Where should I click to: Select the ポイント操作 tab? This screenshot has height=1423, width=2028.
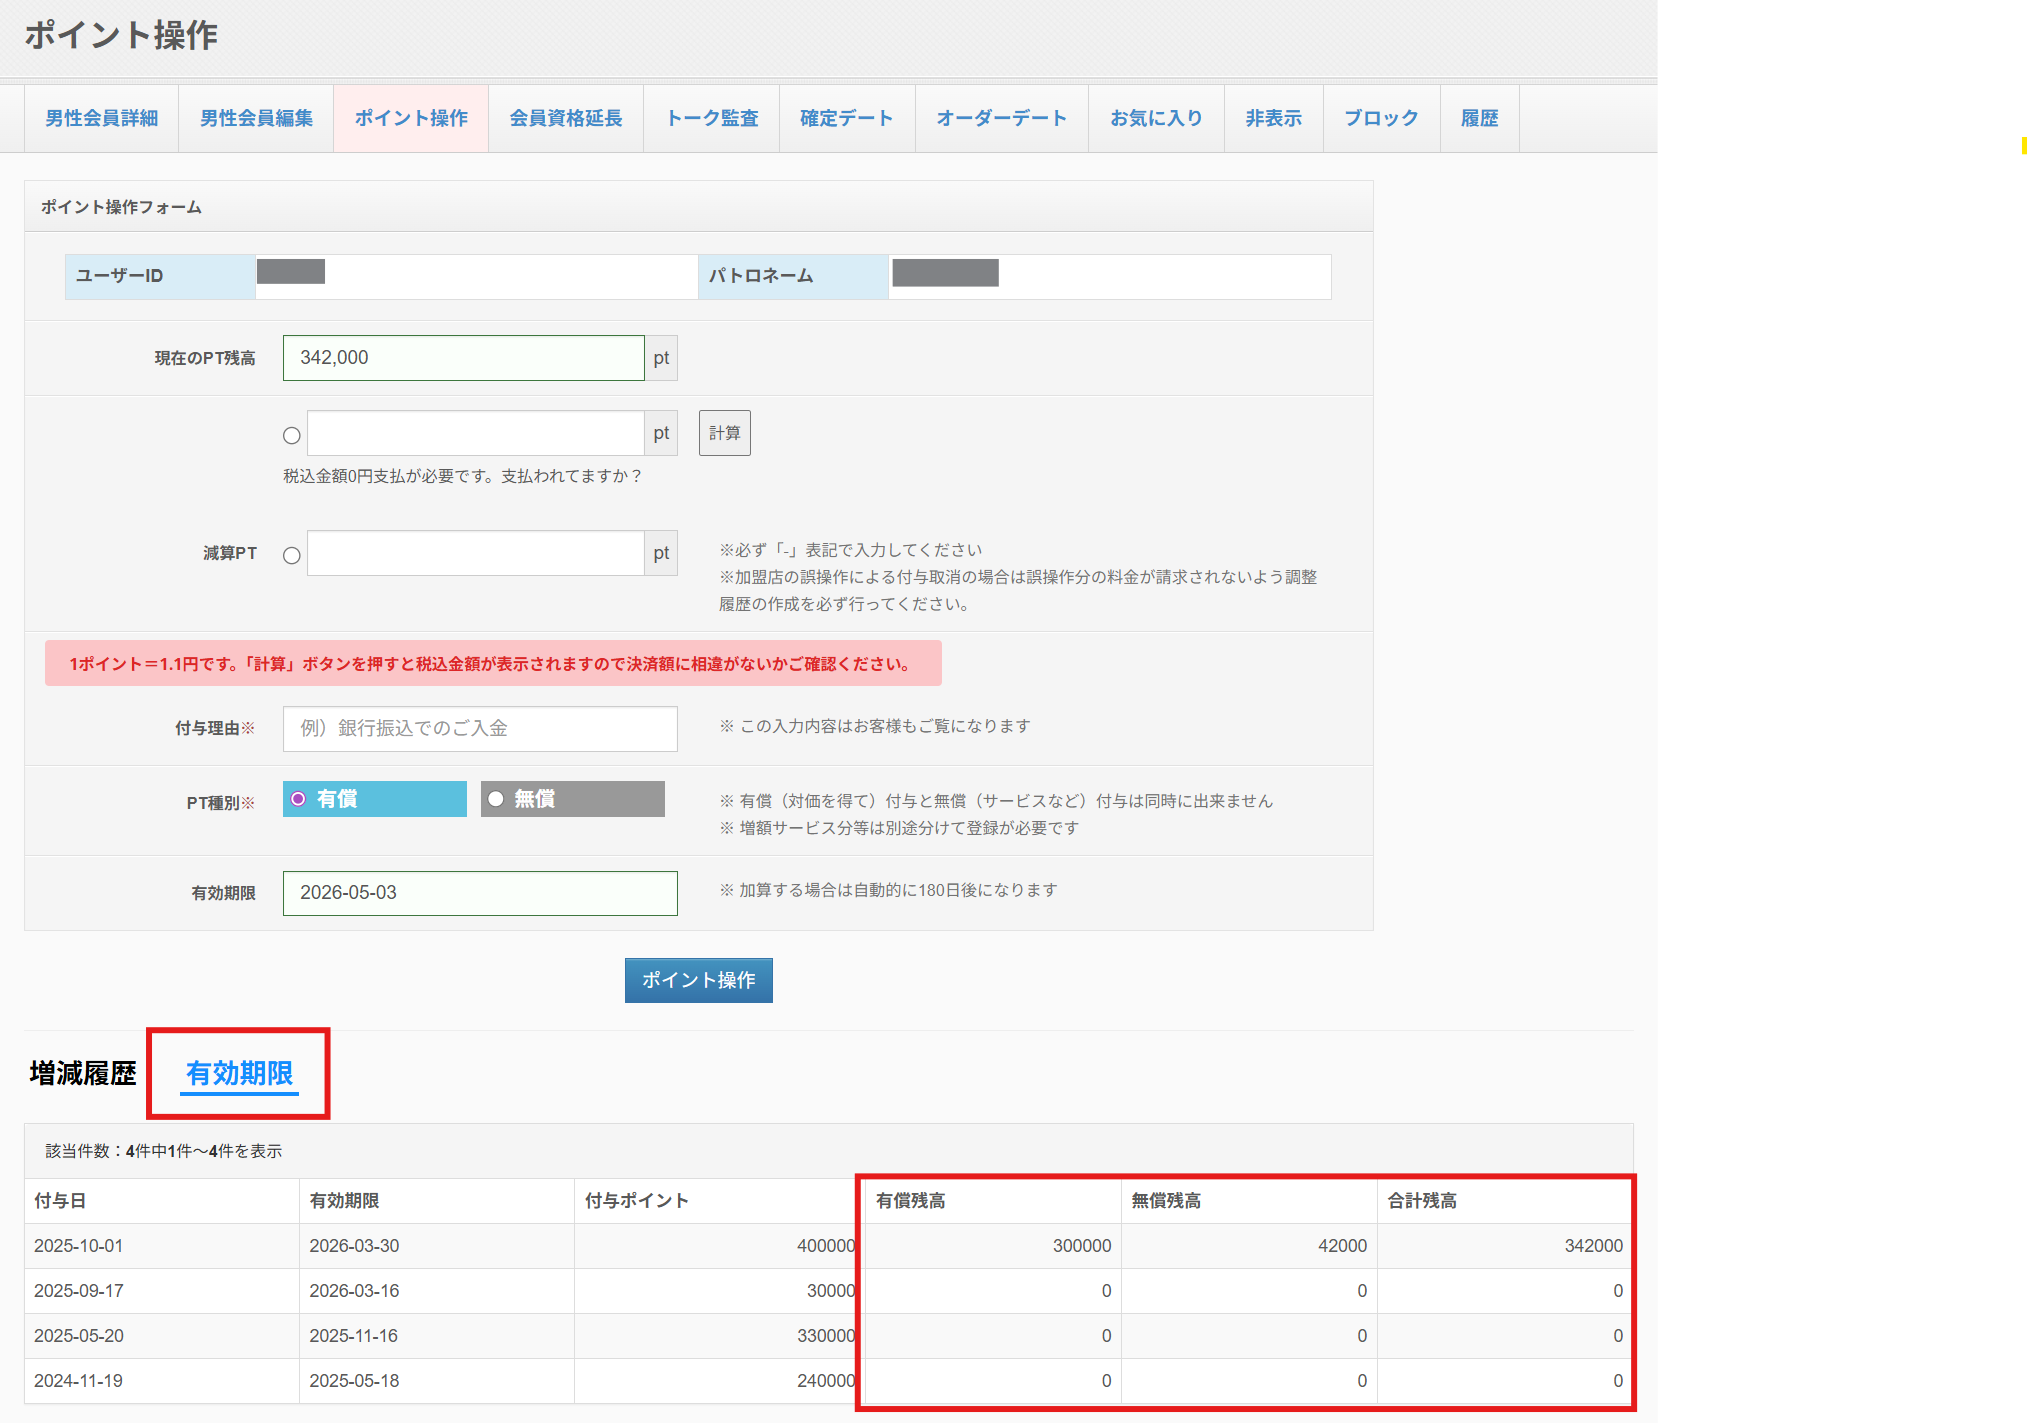411,118
